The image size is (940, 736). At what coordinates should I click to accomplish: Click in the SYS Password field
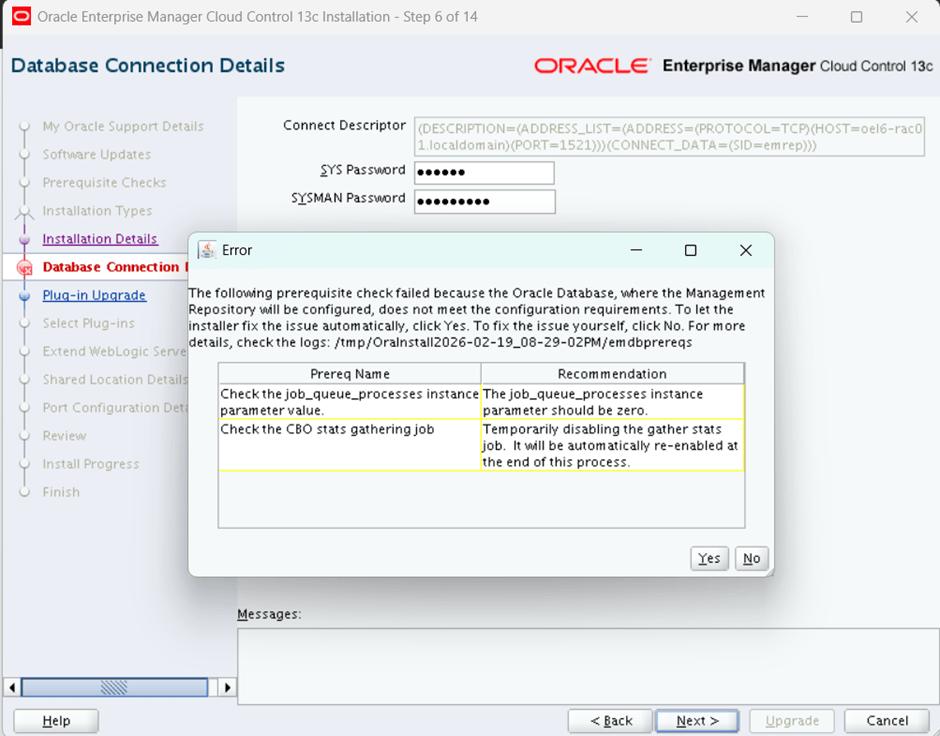[484, 173]
